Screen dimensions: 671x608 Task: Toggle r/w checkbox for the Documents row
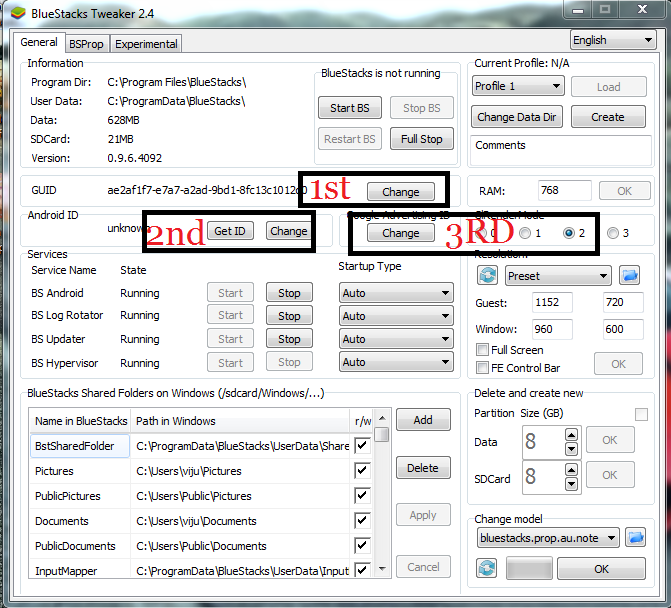click(362, 520)
